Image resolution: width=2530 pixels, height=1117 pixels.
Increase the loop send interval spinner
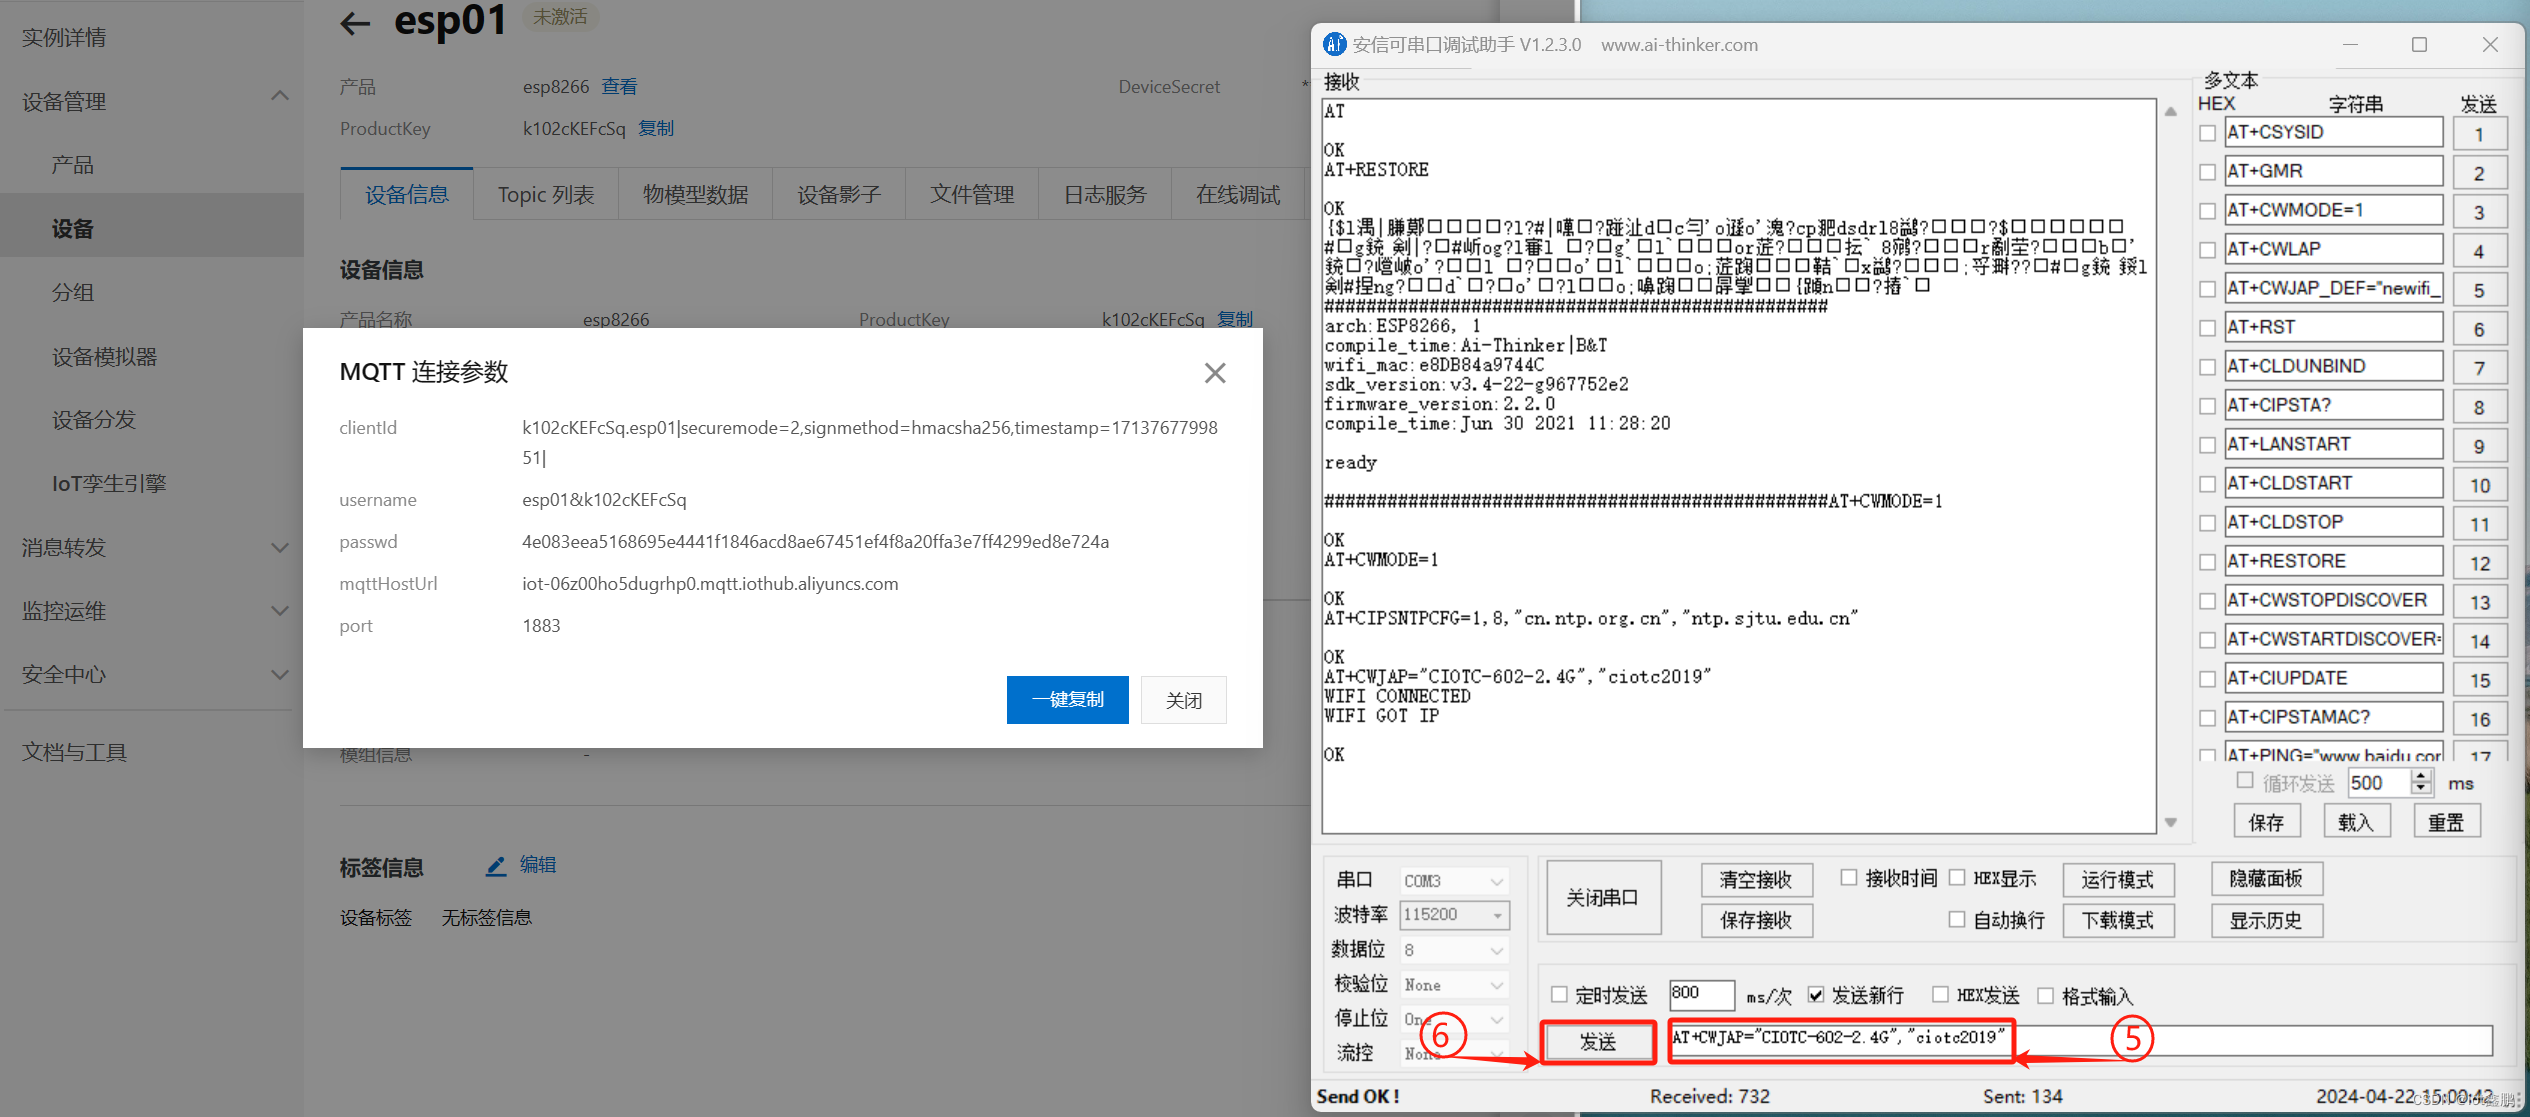[x=2421, y=777]
